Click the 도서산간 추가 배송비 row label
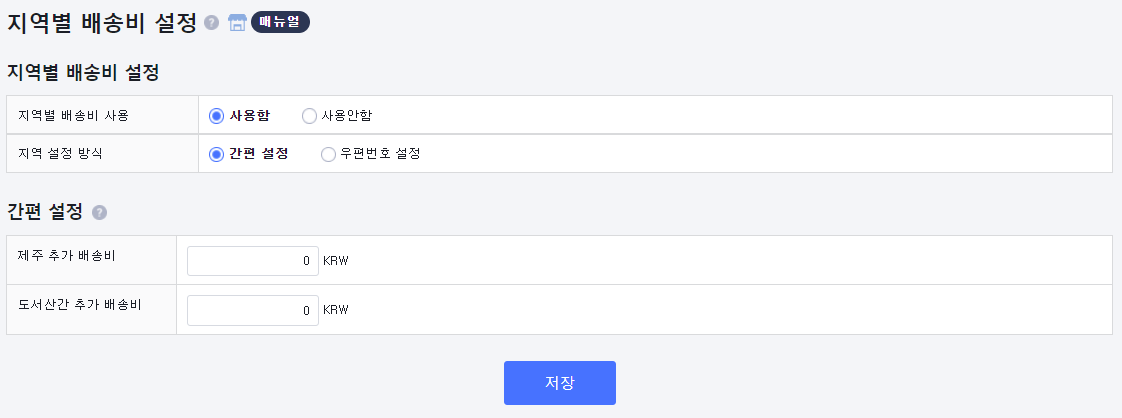Viewport: 1122px width, 418px height. (79, 304)
